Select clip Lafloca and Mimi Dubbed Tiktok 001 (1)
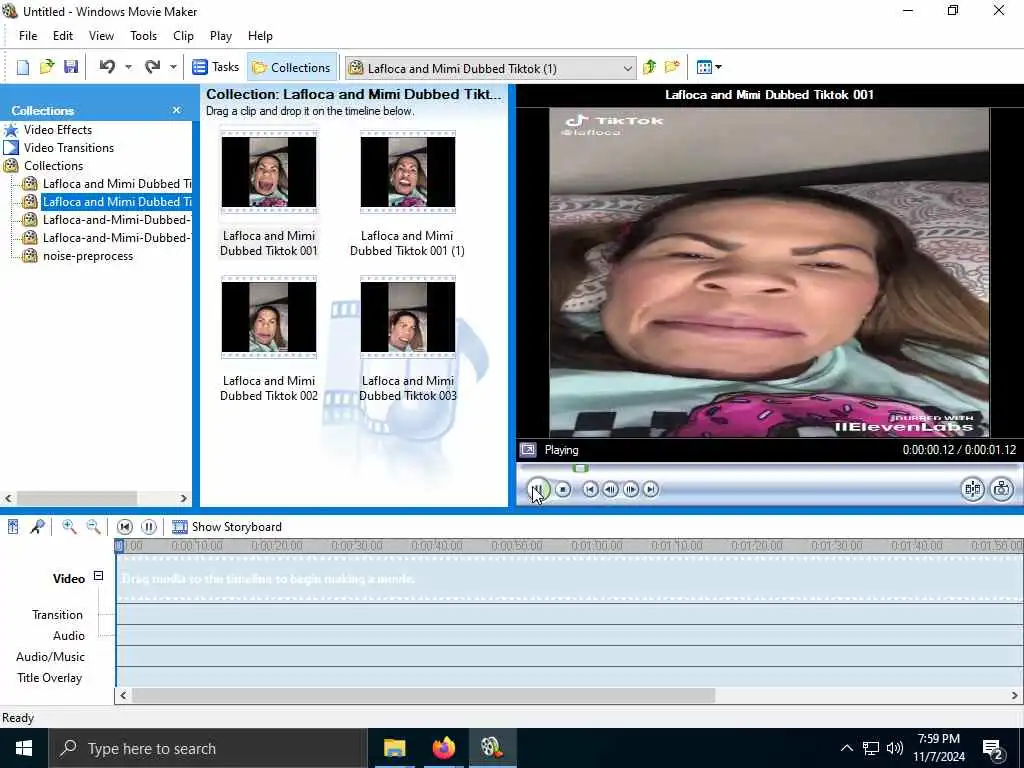 [x=408, y=195]
